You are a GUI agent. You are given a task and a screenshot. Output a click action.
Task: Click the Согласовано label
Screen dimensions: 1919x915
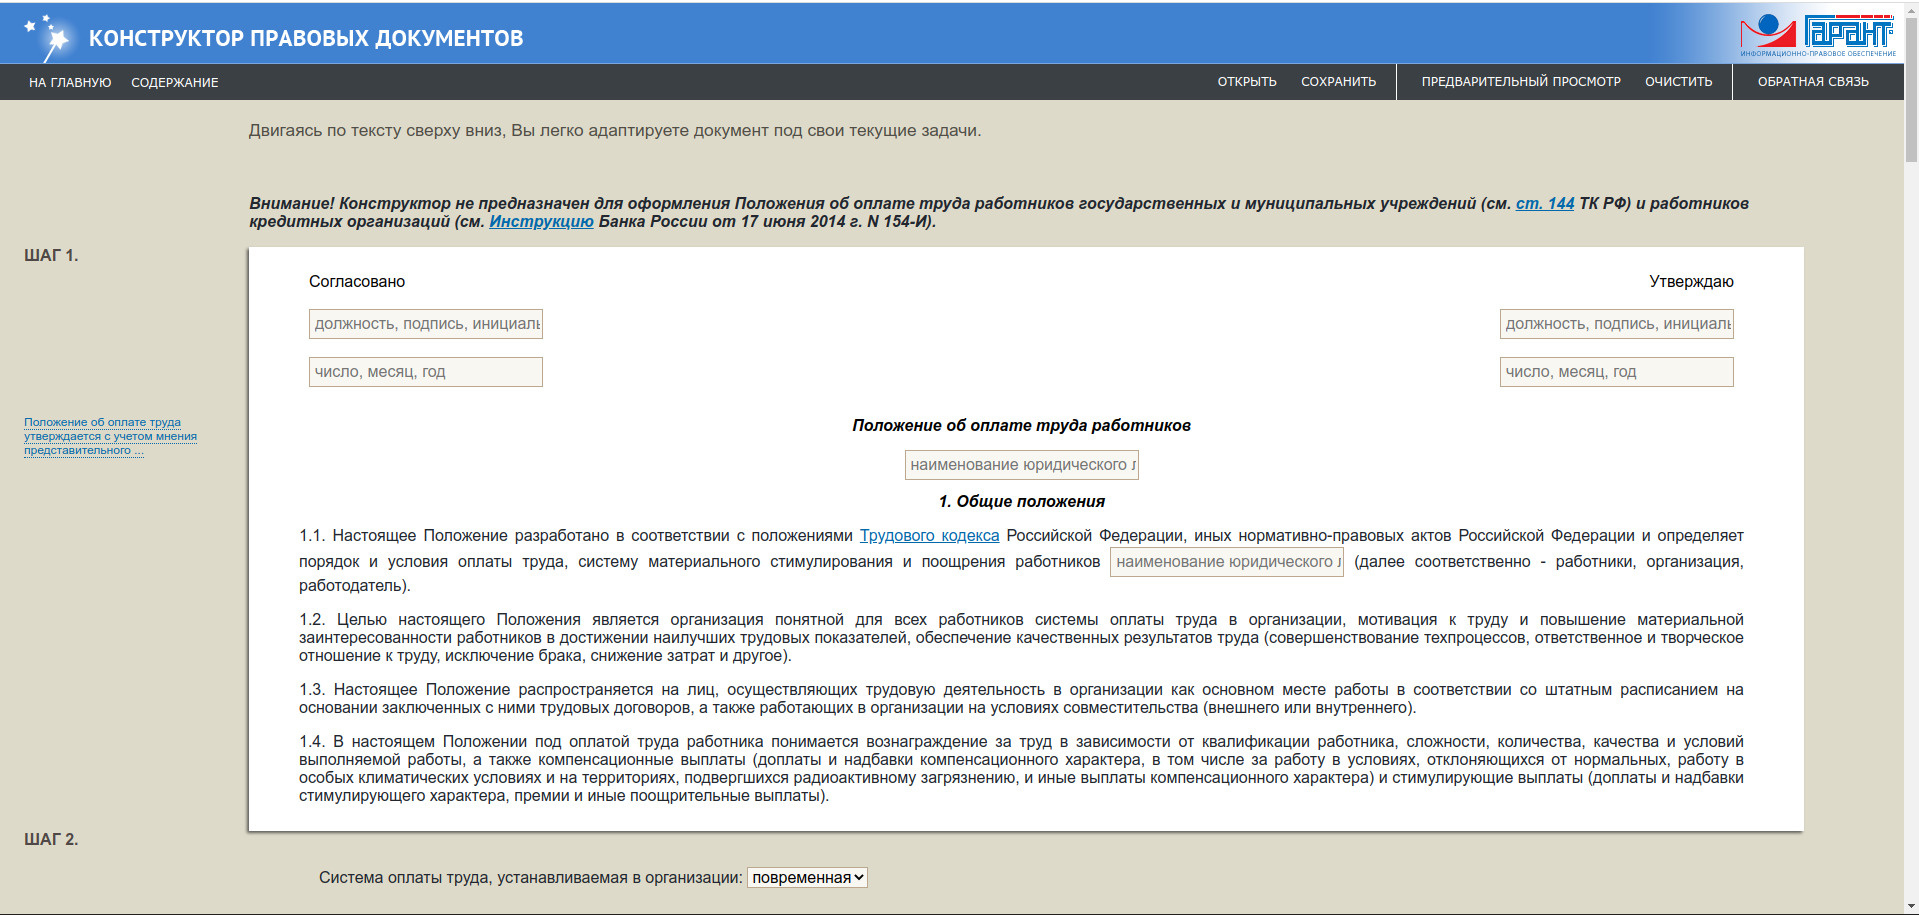tap(357, 281)
